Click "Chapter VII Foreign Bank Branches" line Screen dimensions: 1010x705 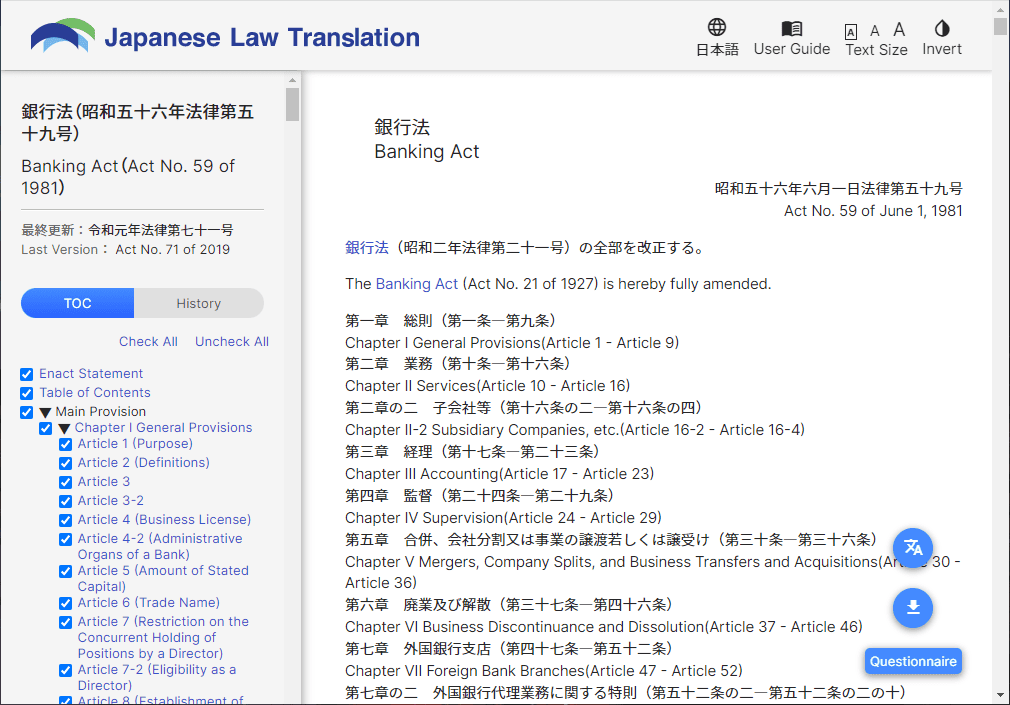544,671
